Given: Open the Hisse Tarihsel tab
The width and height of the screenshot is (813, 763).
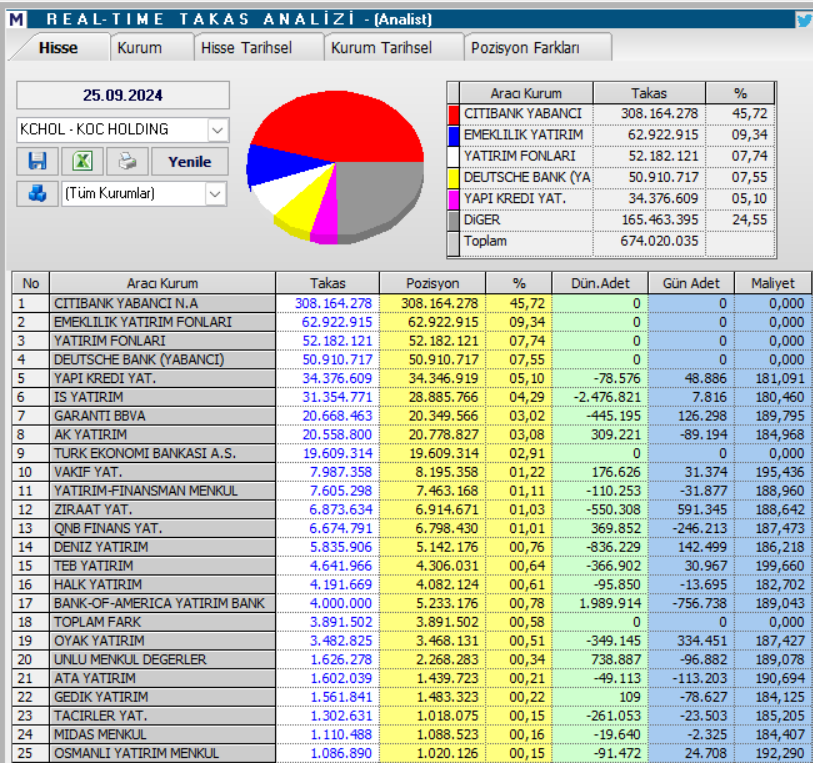Looking at the screenshot, I should [246, 48].
